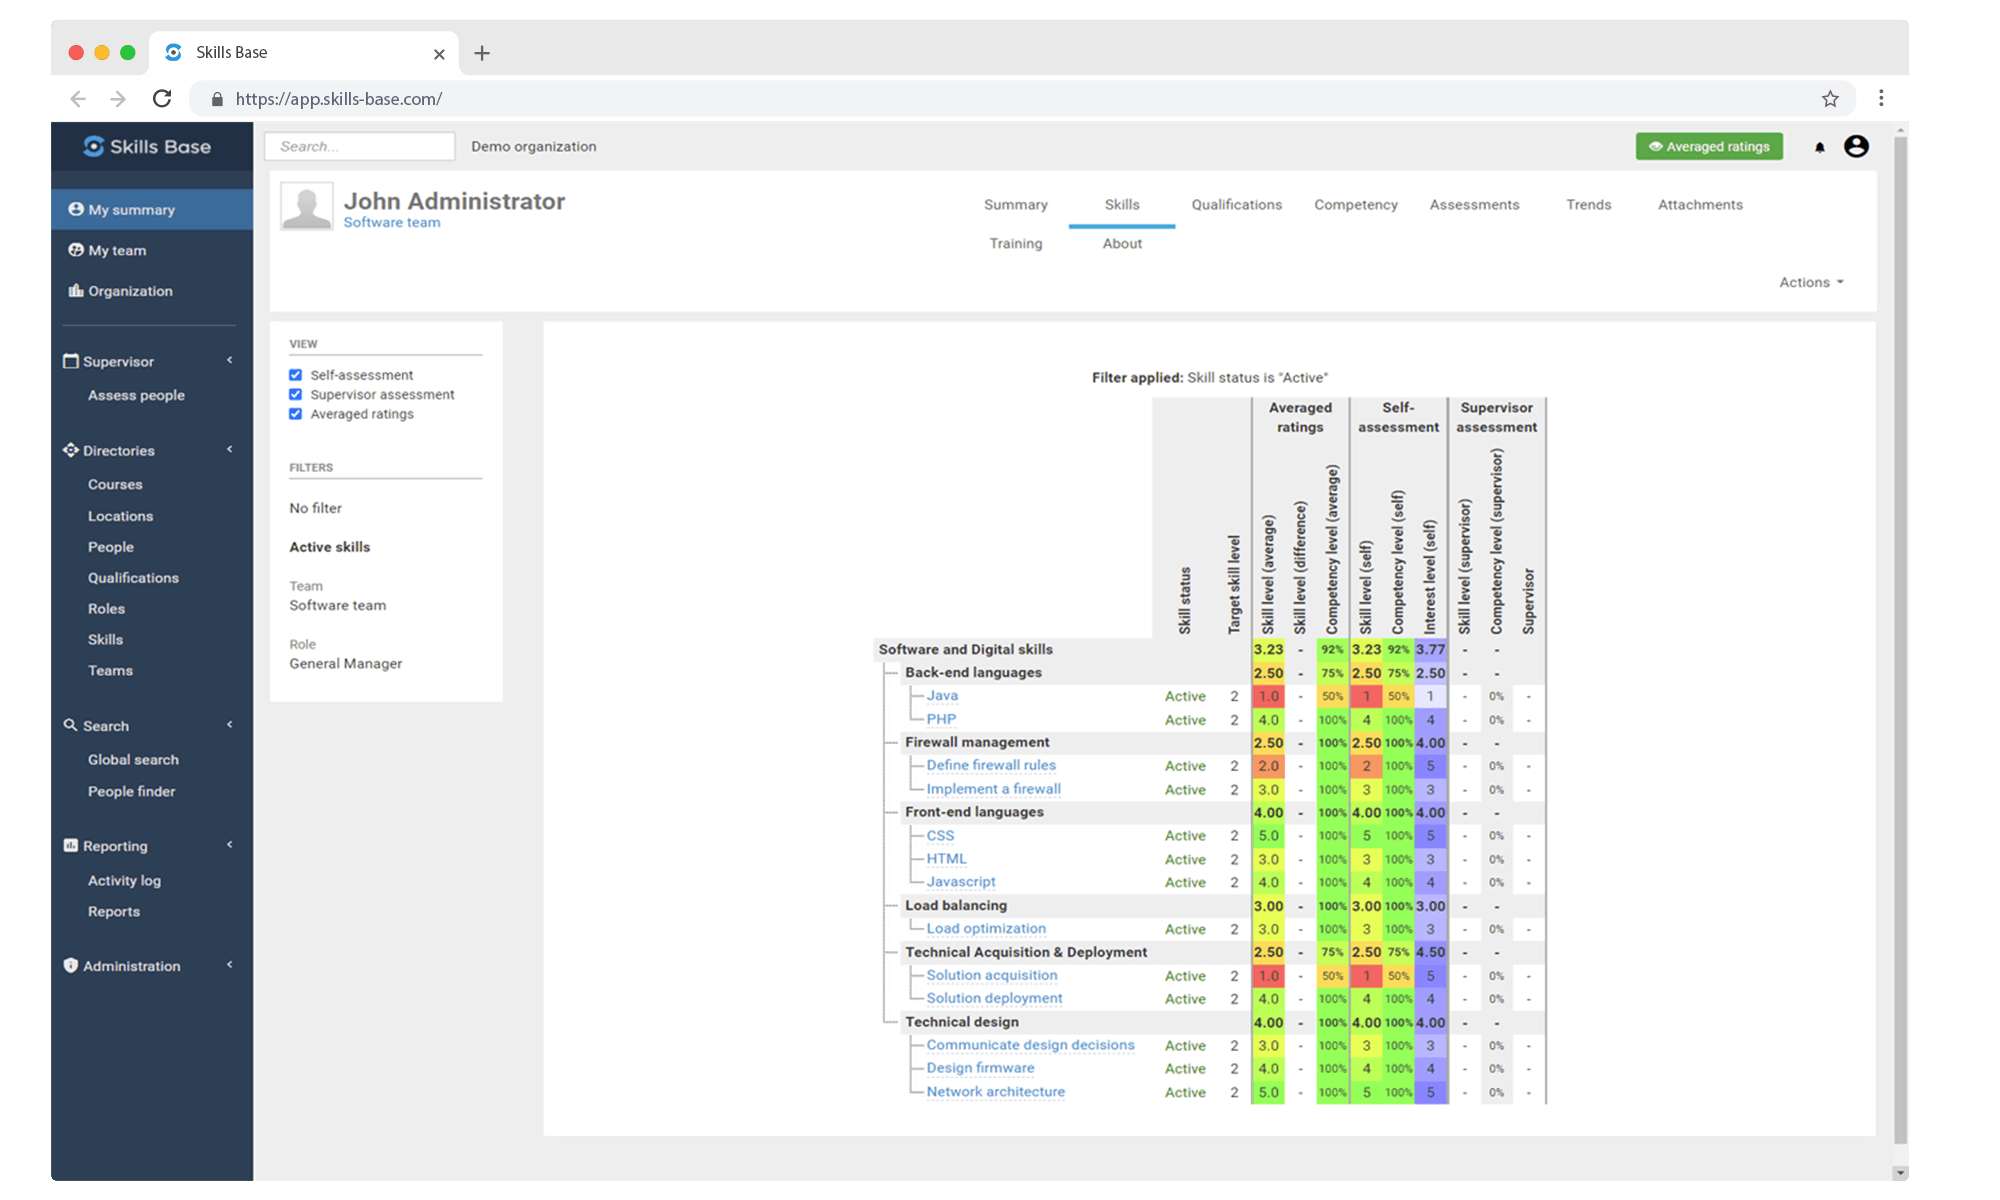Image resolution: width=2000 pixels, height=1200 pixels.
Task: Open the Network architecture skill link
Action: pos(995,1091)
